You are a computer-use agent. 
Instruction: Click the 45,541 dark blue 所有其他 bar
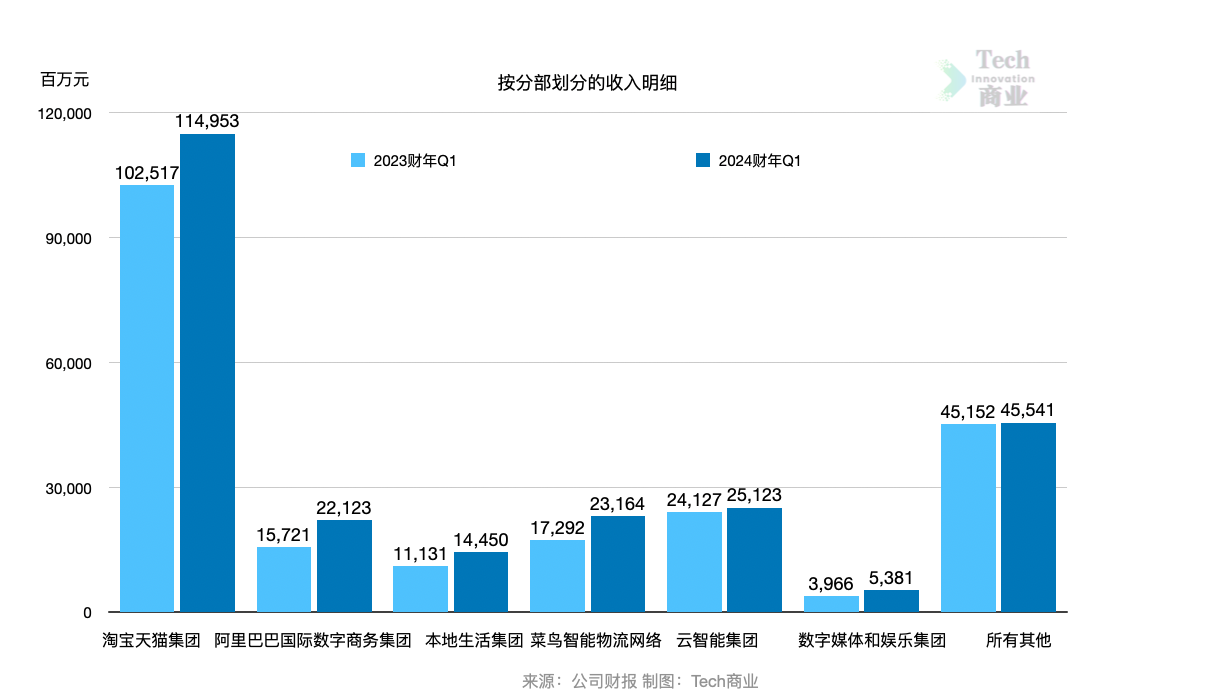coord(1028,517)
